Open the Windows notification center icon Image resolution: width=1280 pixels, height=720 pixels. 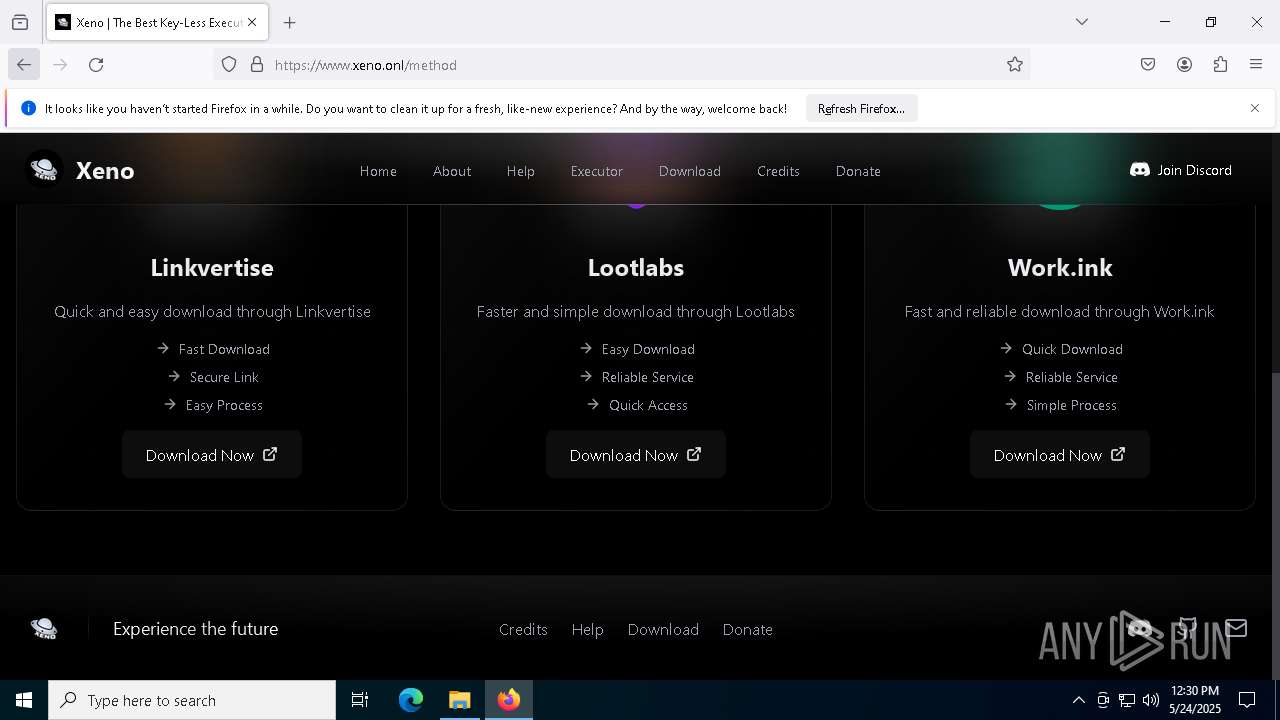pyautogui.click(x=1247, y=700)
